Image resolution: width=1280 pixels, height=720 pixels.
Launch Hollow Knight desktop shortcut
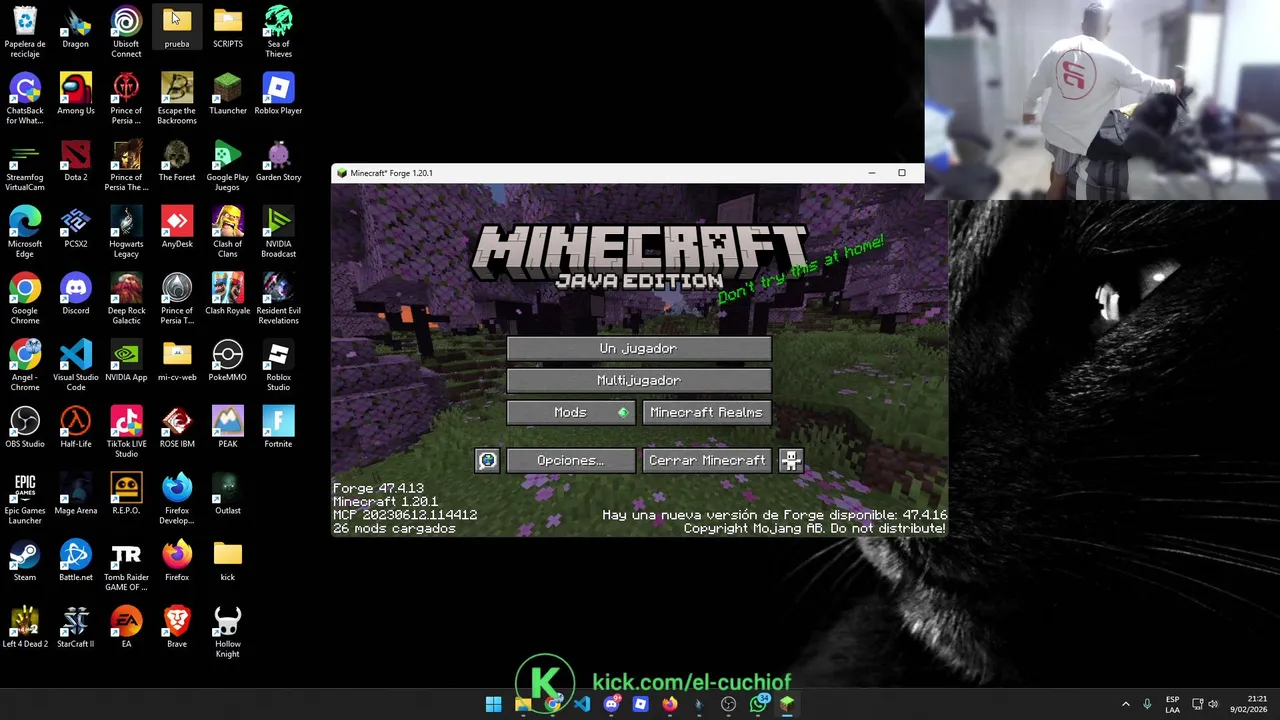(x=228, y=632)
